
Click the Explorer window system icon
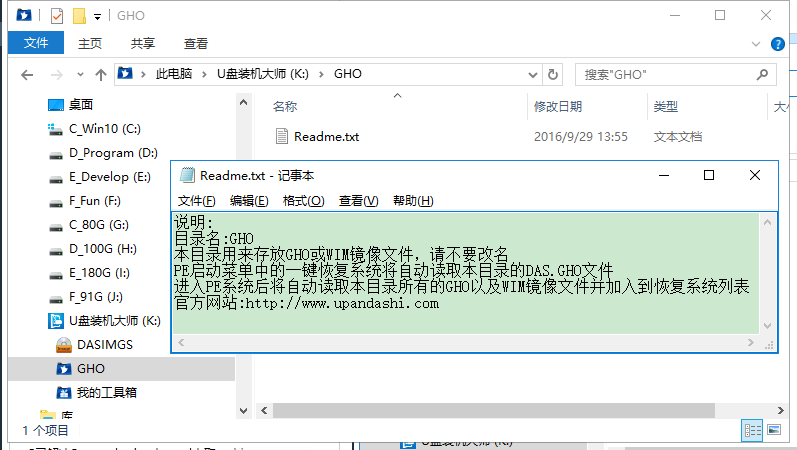tap(24, 15)
